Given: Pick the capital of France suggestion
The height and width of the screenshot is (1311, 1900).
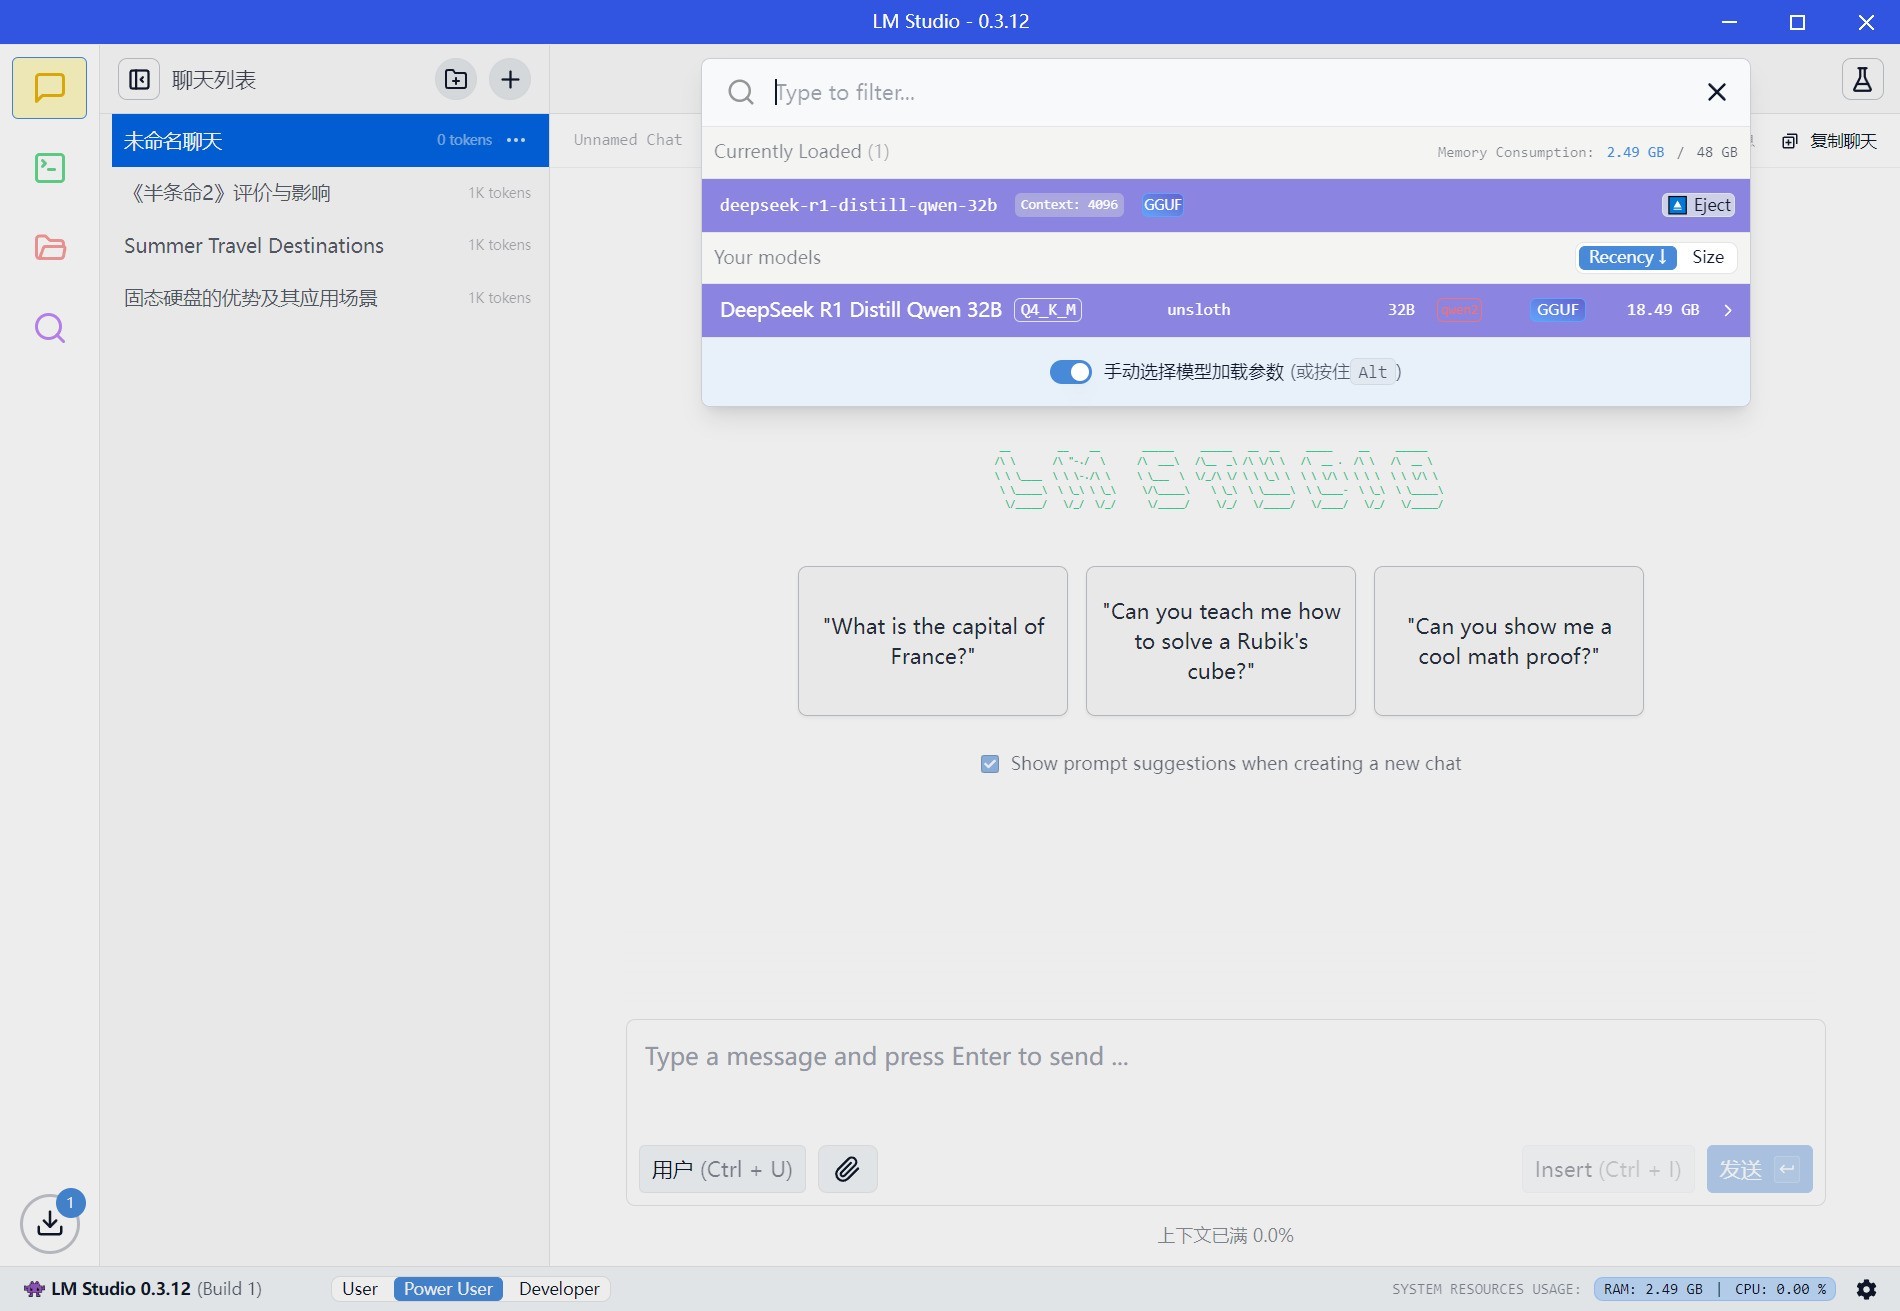Looking at the screenshot, I should coord(933,641).
